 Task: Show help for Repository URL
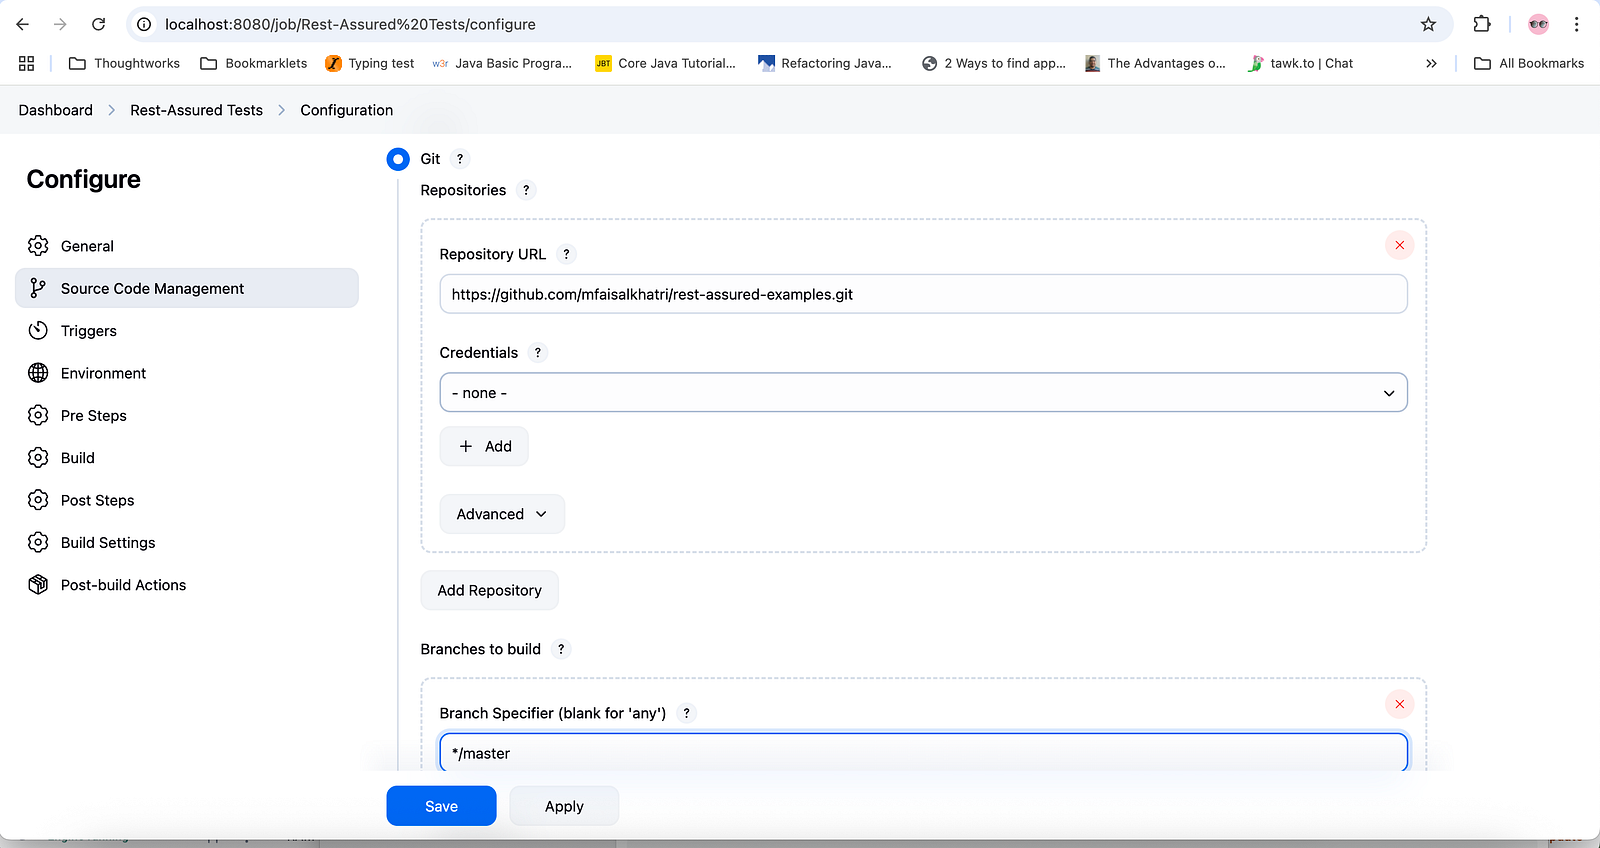click(x=566, y=254)
